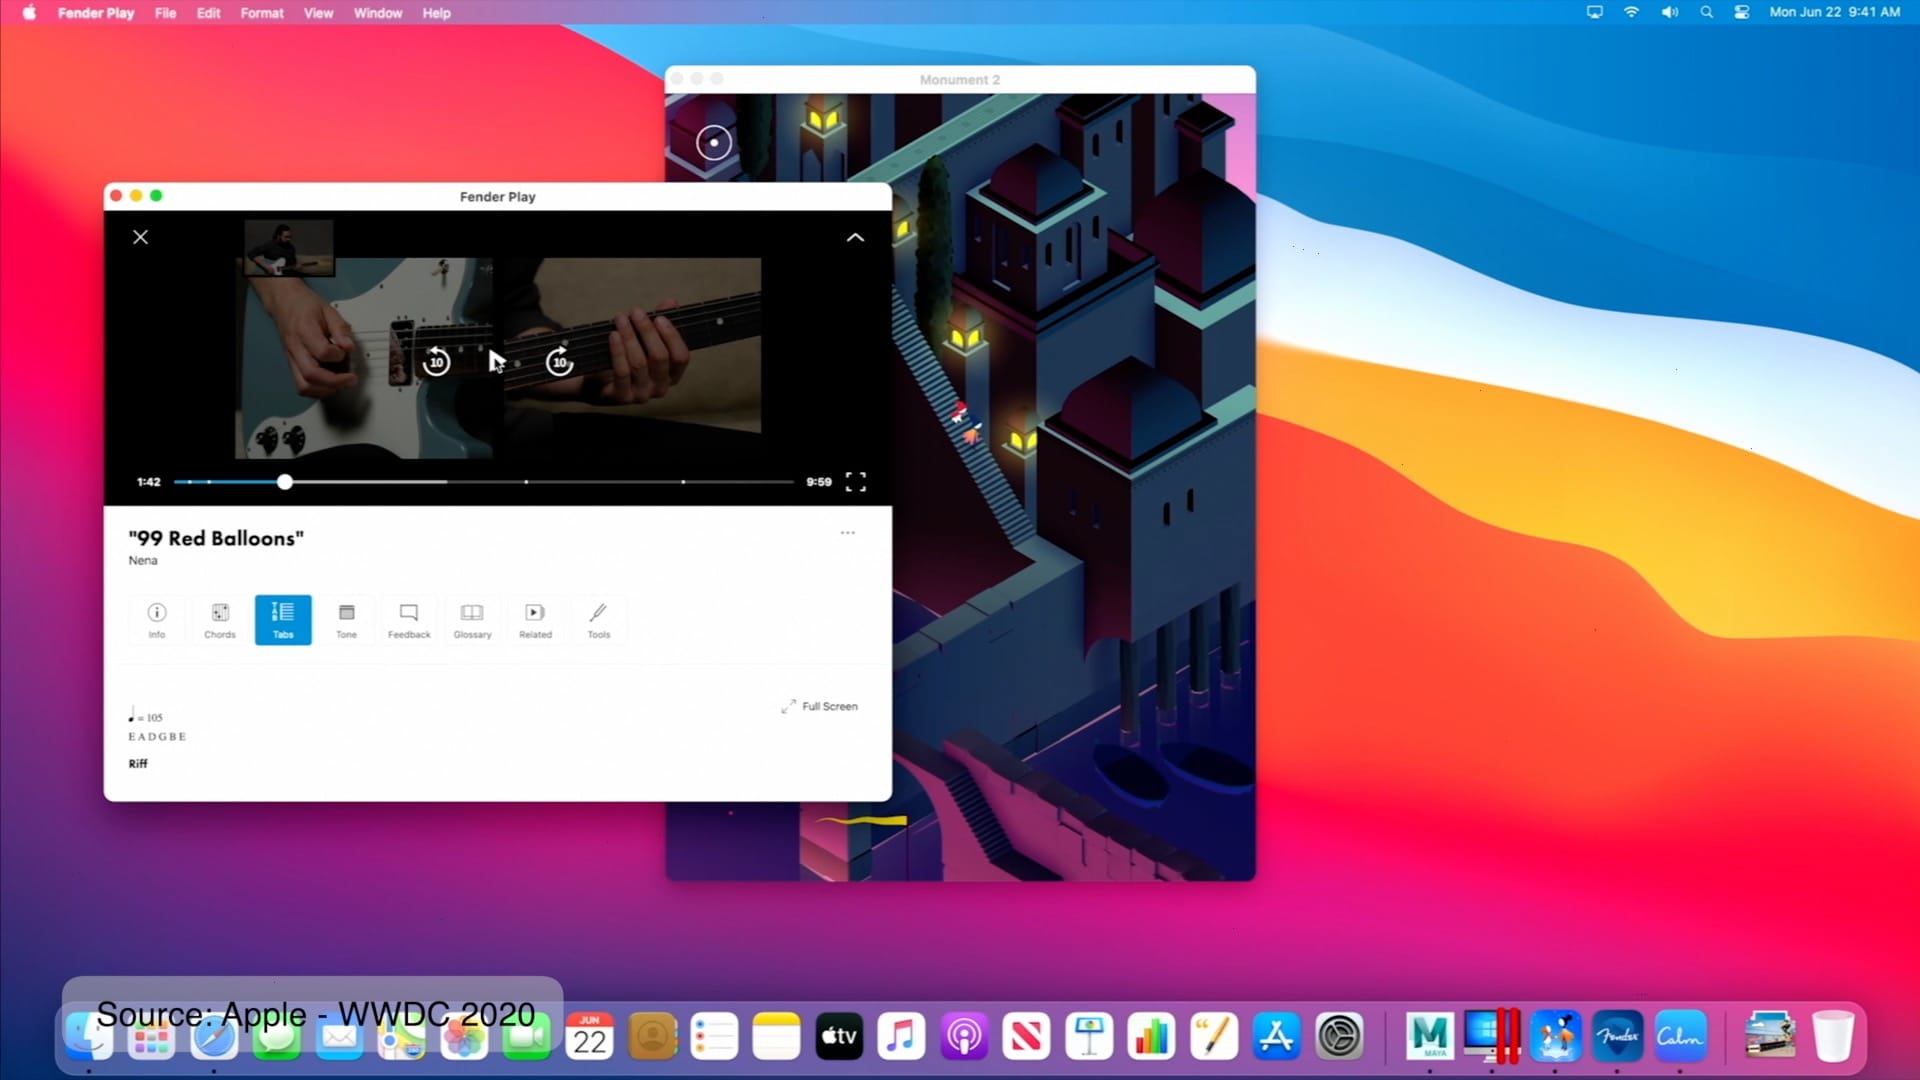Click the "E A D G B E" tuning text
This screenshot has height=1080, width=1920.
[157, 737]
